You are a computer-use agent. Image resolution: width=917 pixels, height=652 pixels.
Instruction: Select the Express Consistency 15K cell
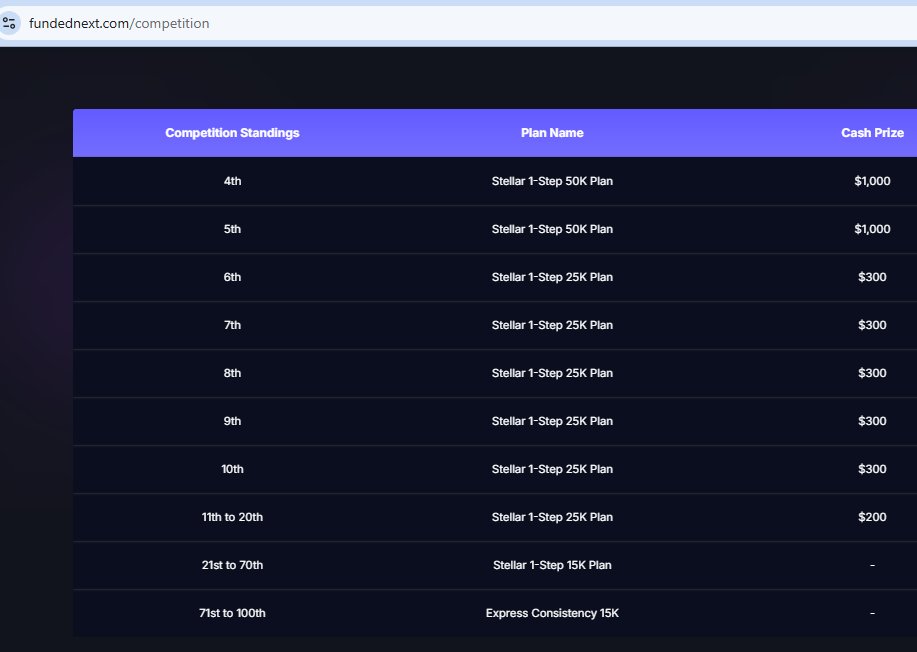coord(552,612)
